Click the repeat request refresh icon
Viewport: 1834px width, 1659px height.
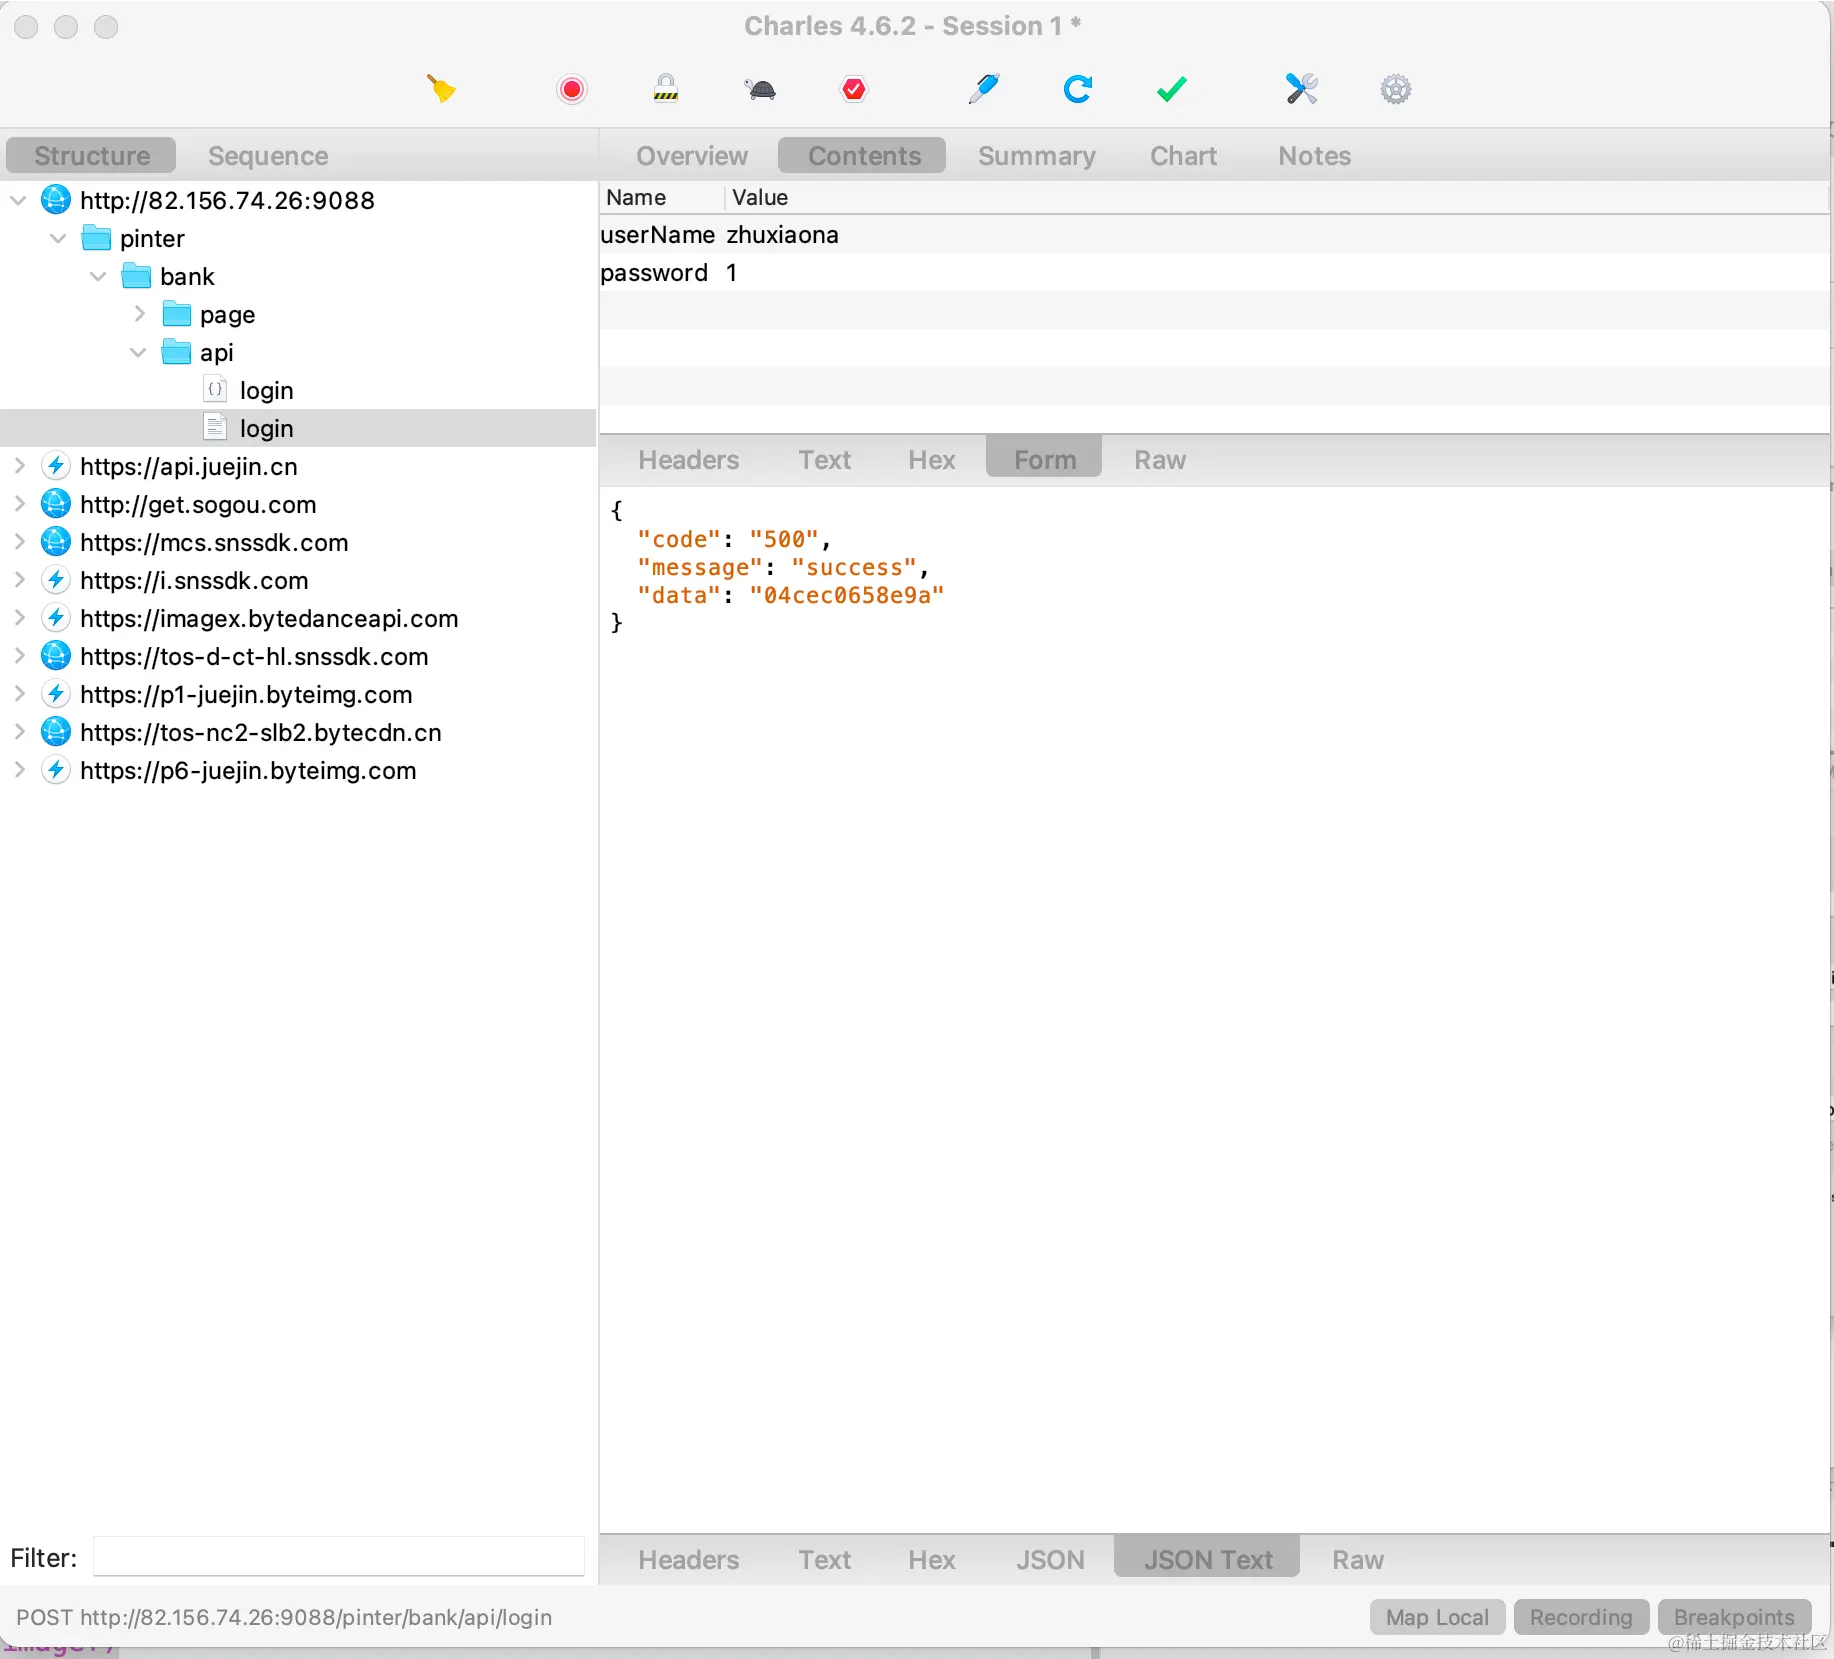click(x=1078, y=89)
